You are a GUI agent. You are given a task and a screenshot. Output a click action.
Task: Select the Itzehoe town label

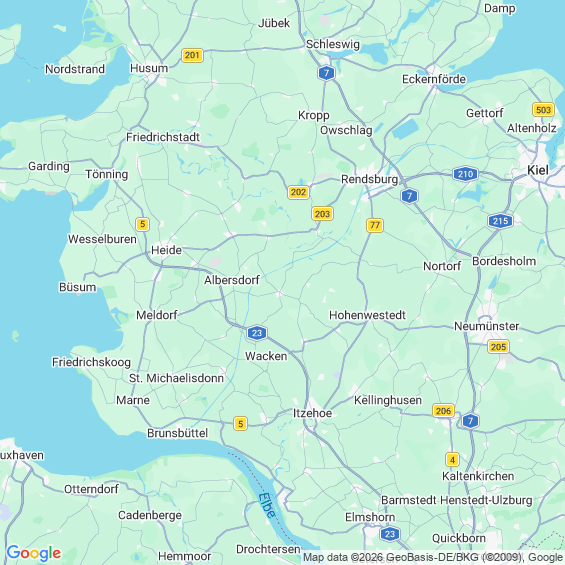312,413
